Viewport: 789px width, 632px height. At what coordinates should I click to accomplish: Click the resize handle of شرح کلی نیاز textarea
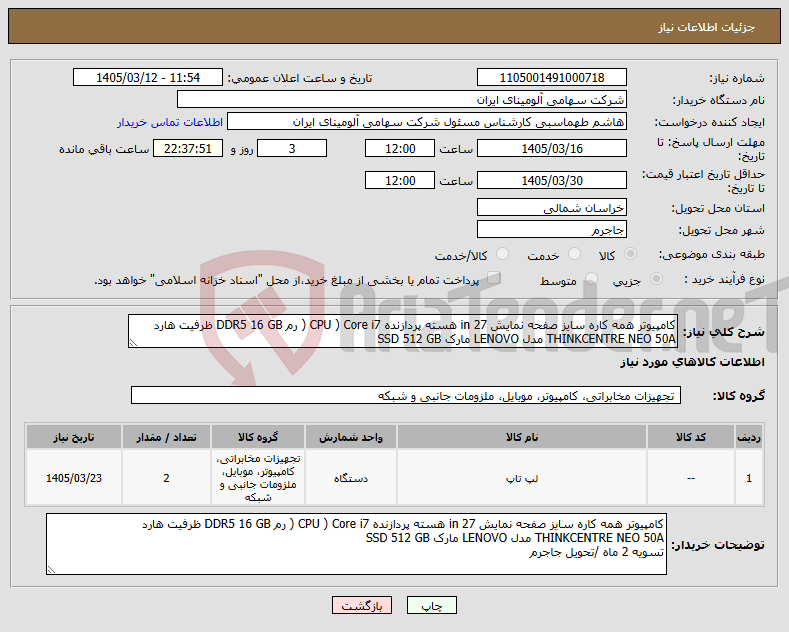[133, 343]
